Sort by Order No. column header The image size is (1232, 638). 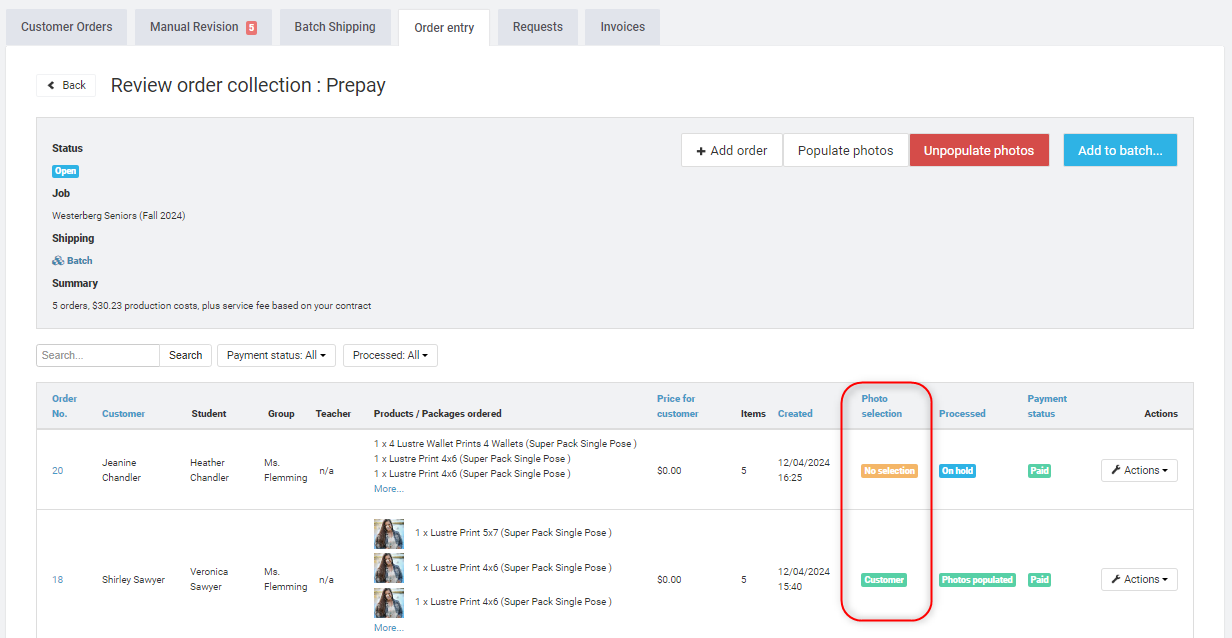click(64, 406)
